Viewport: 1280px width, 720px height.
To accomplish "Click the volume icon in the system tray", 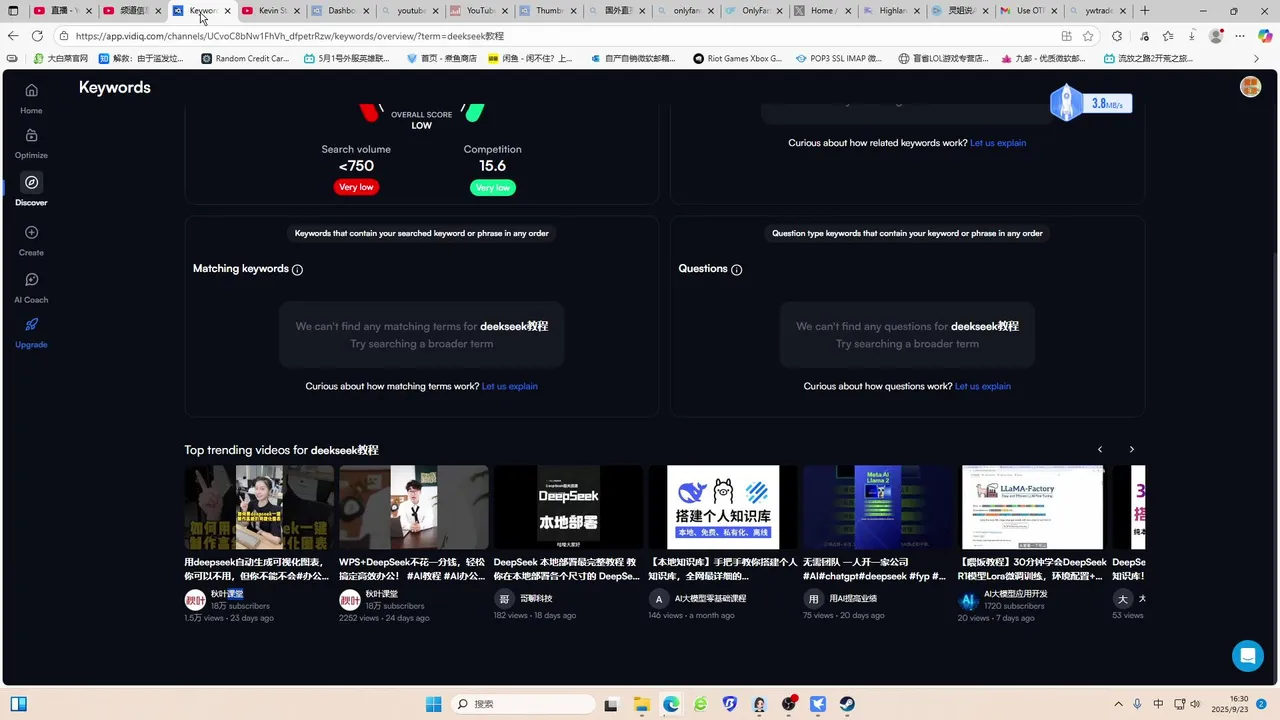I will (1194, 704).
